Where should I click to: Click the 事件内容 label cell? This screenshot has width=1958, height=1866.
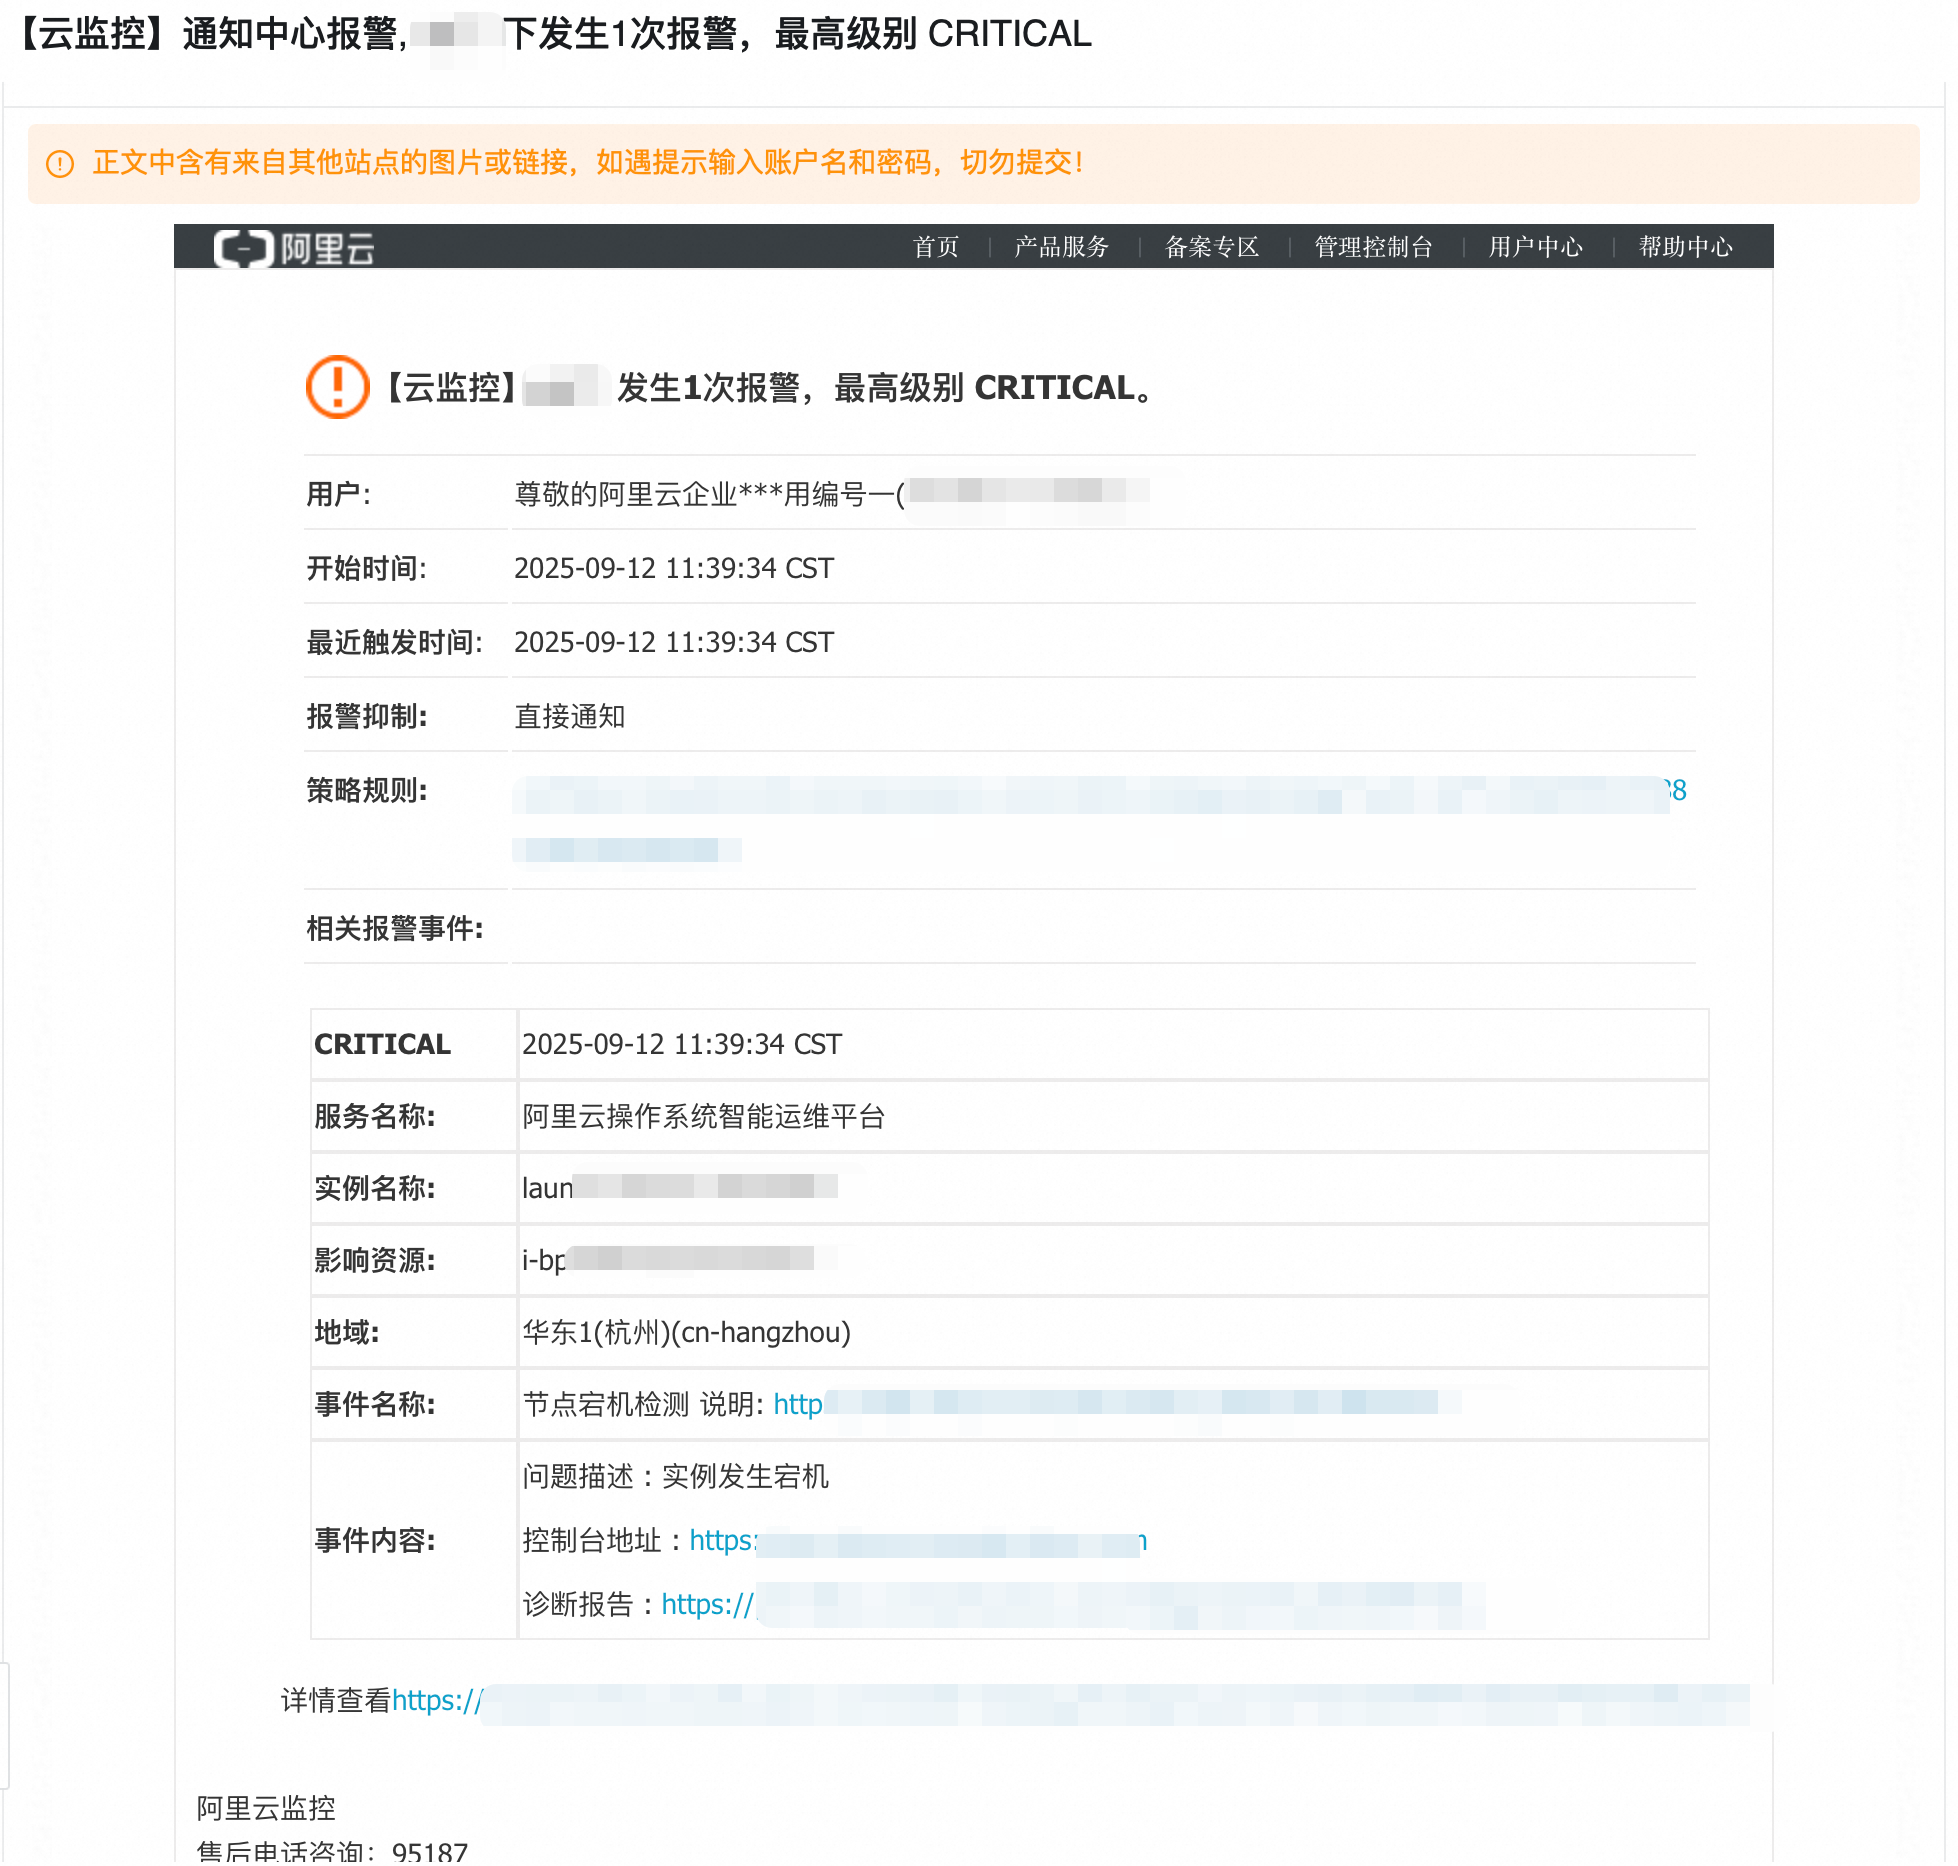pyautogui.click(x=413, y=1540)
